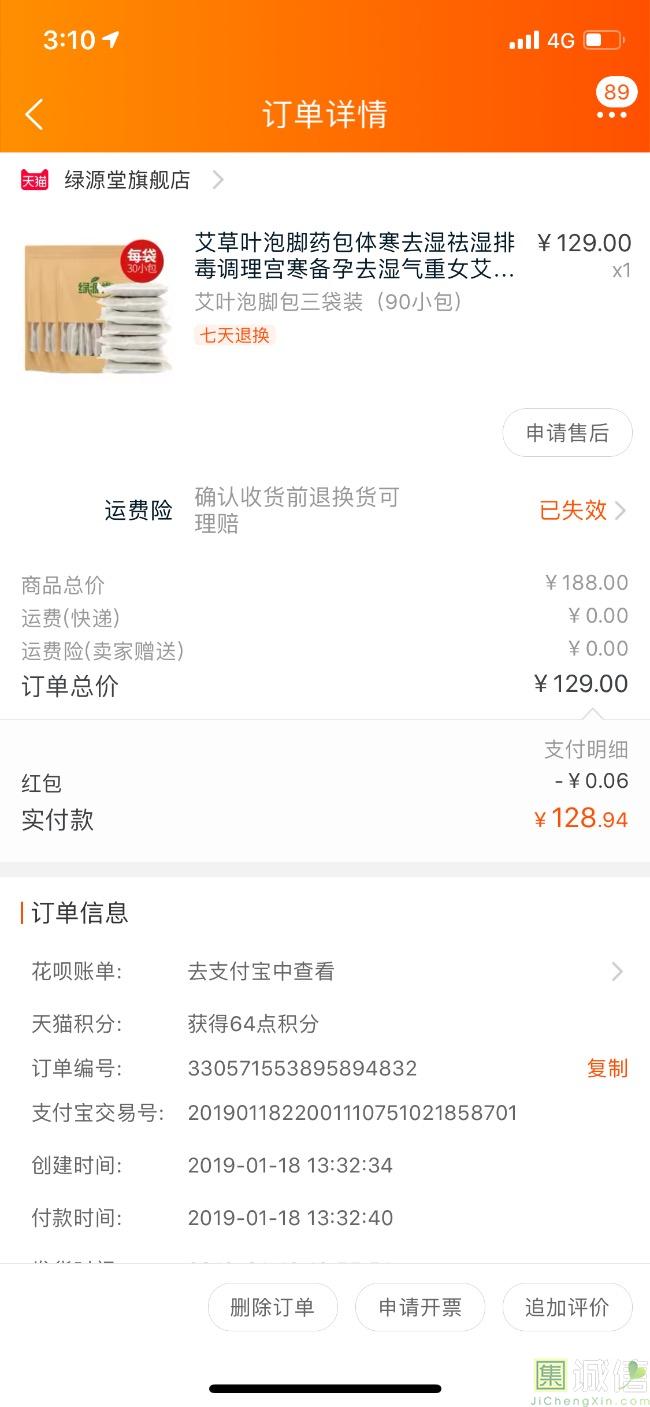Tap the 89 notification badge

point(616,92)
